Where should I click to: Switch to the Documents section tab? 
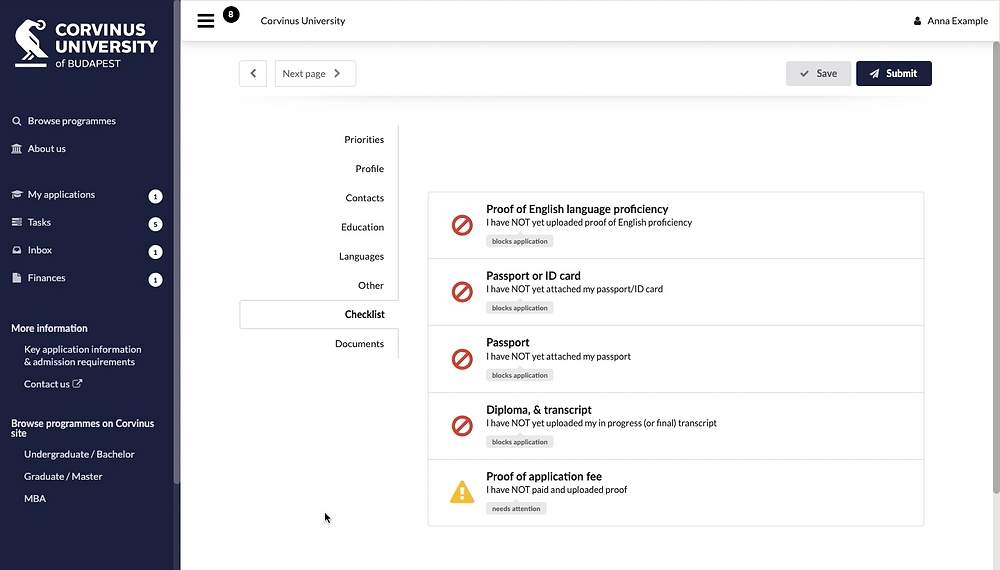tap(359, 344)
